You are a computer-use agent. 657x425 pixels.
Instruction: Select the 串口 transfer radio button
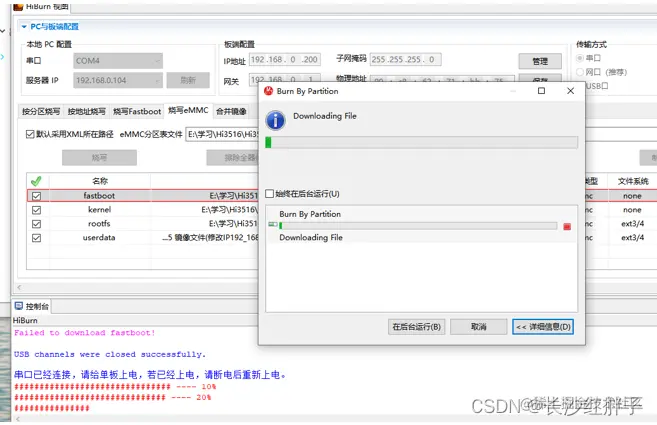pyautogui.click(x=580, y=58)
